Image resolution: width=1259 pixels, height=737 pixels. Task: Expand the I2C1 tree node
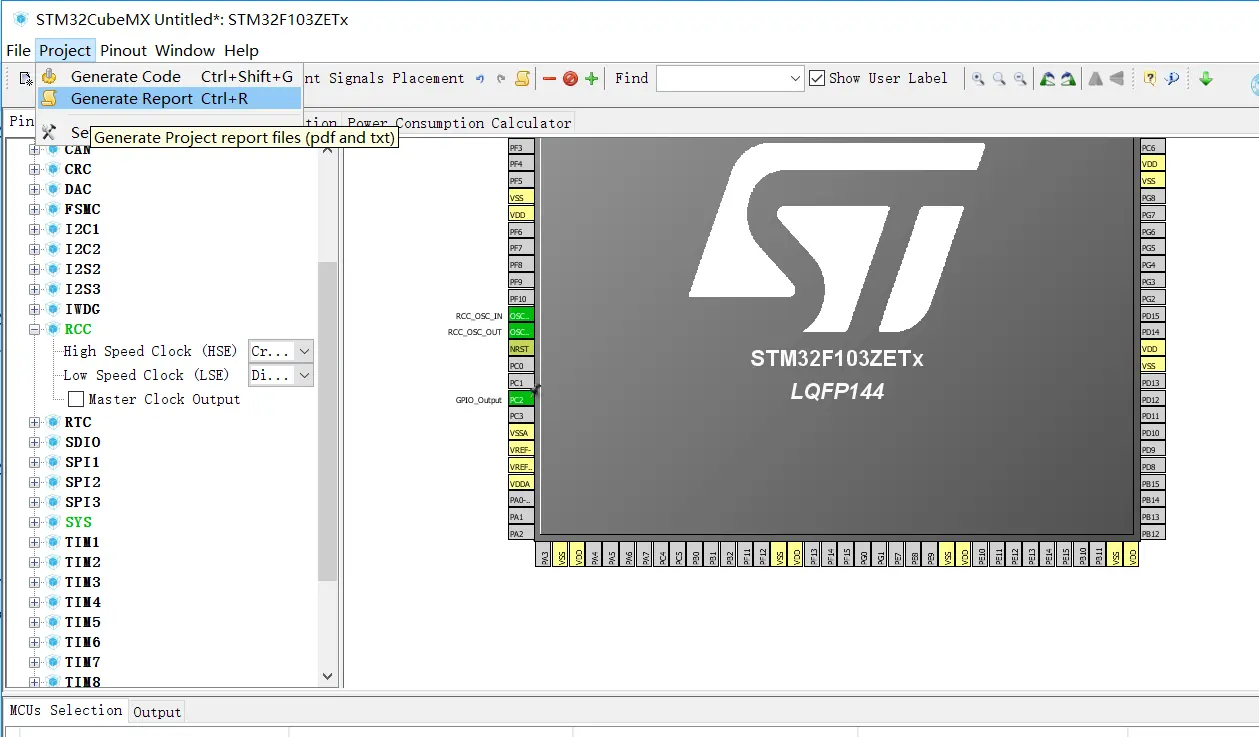point(35,229)
